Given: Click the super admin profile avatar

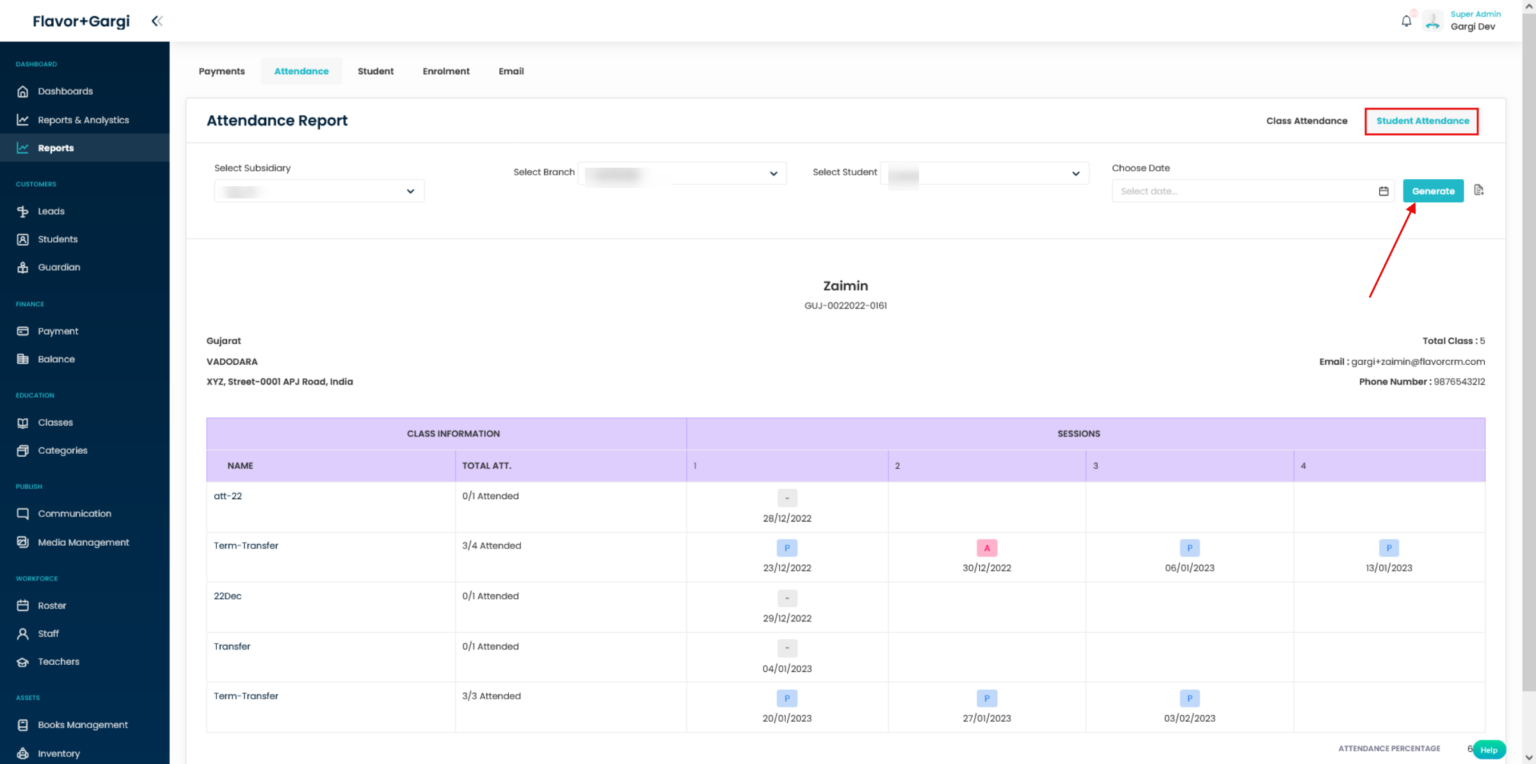Looking at the screenshot, I should [1433, 21].
